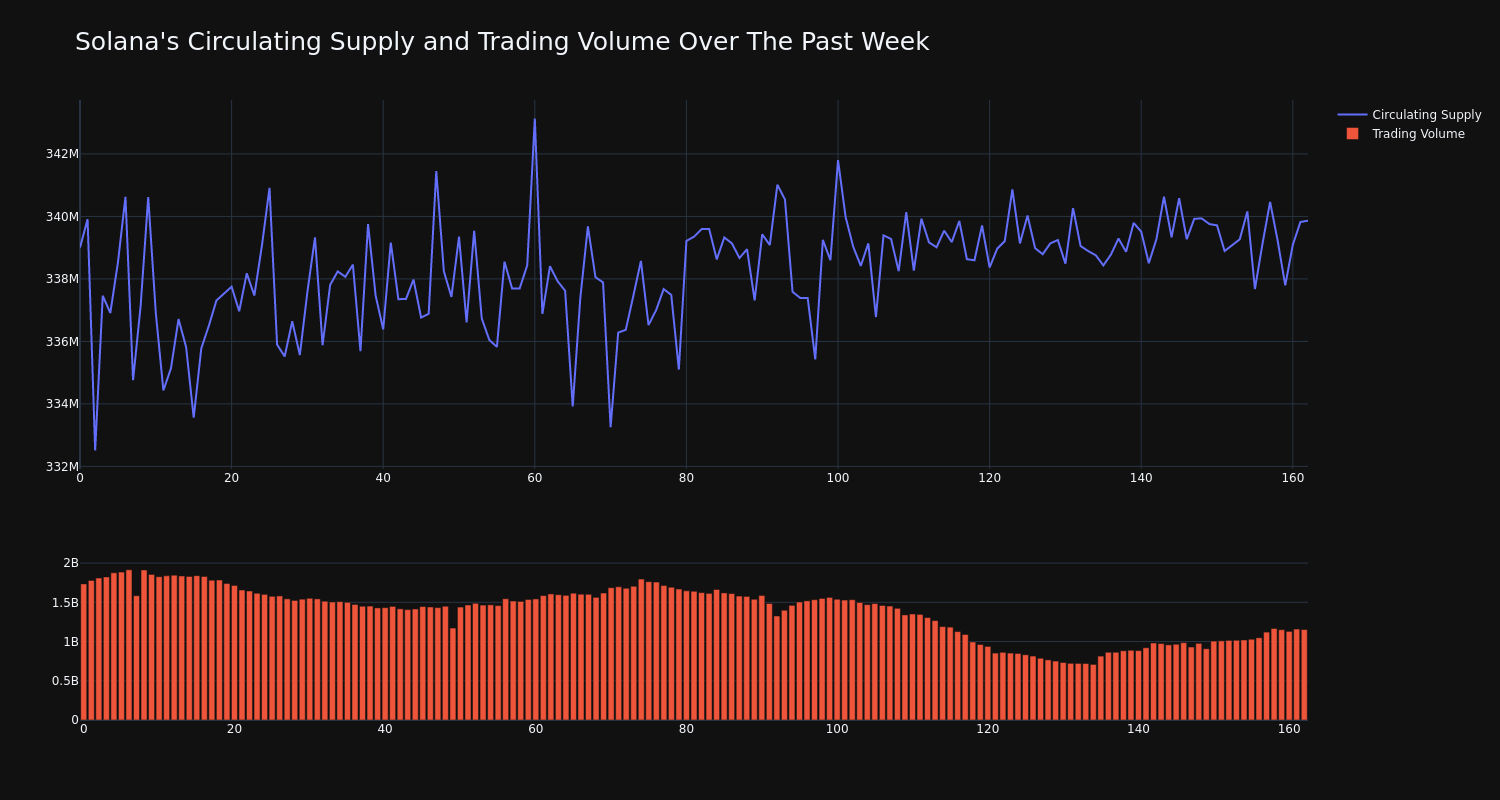Click the 340M y-axis label
1500x800 pixels.
coord(62,217)
